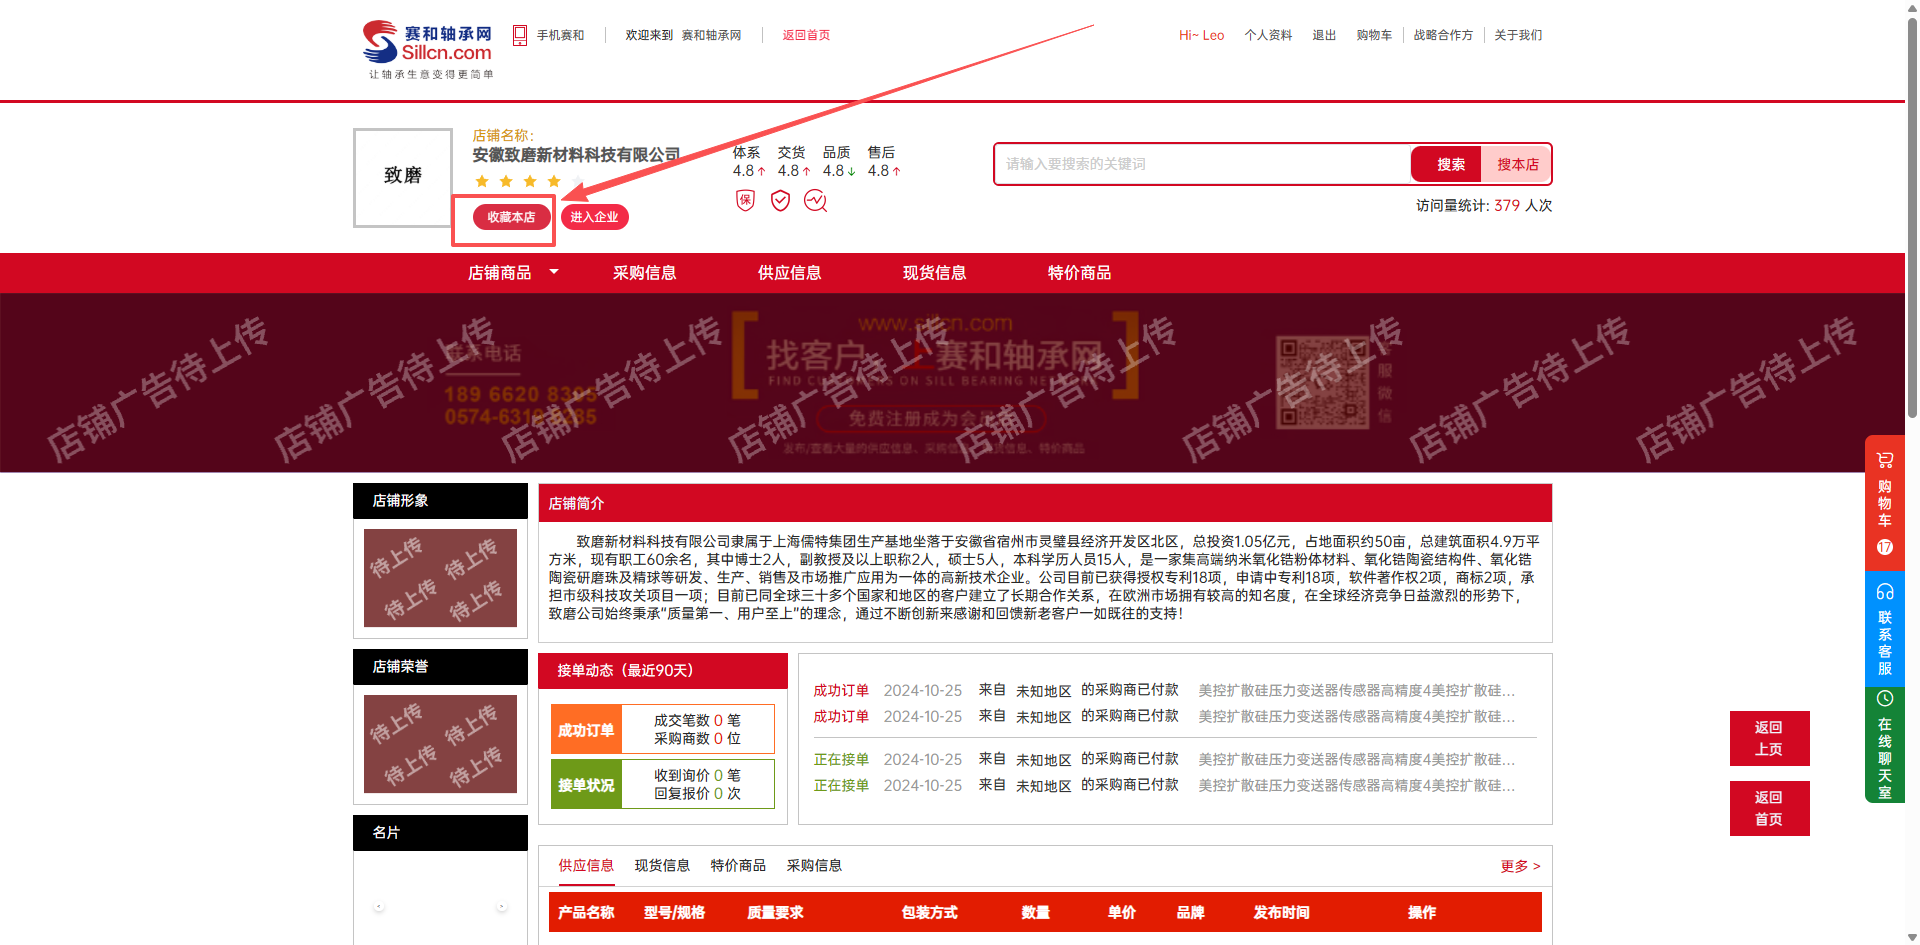The width and height of the screenshot is (1920, 945).
Task: Focus the keyword search input field
Action: [1200, 165]
